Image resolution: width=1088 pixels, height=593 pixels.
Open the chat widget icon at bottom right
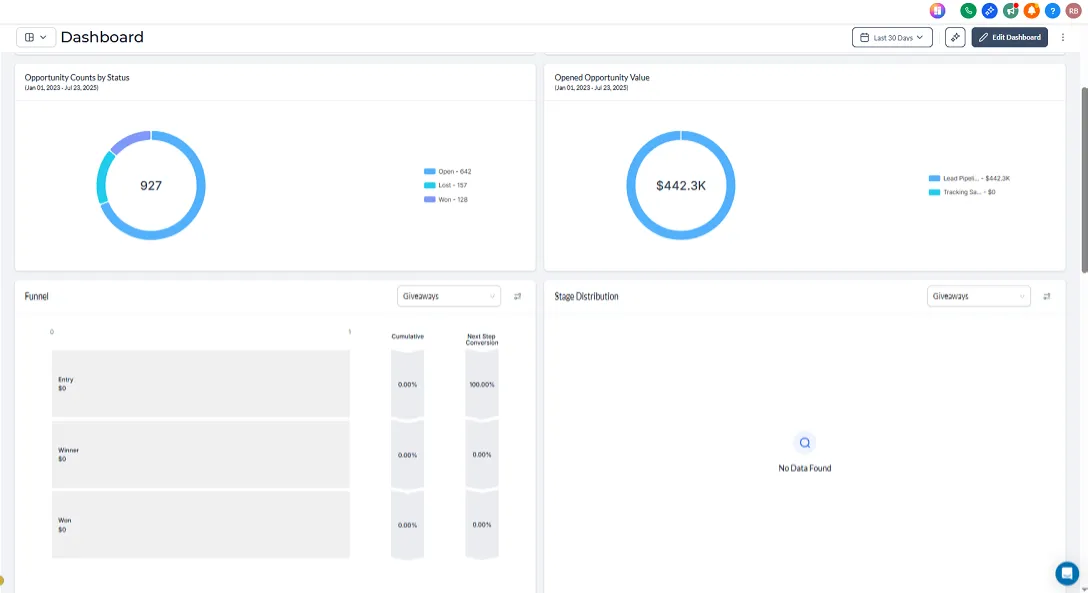[x=1067, y=574]
